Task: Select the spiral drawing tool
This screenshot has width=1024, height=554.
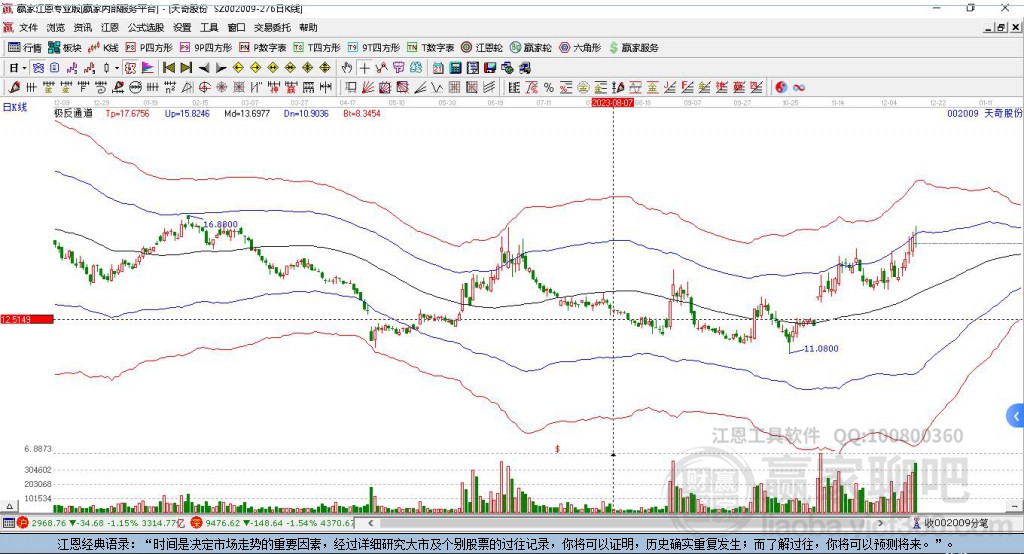Action: [x=100, y=87]
